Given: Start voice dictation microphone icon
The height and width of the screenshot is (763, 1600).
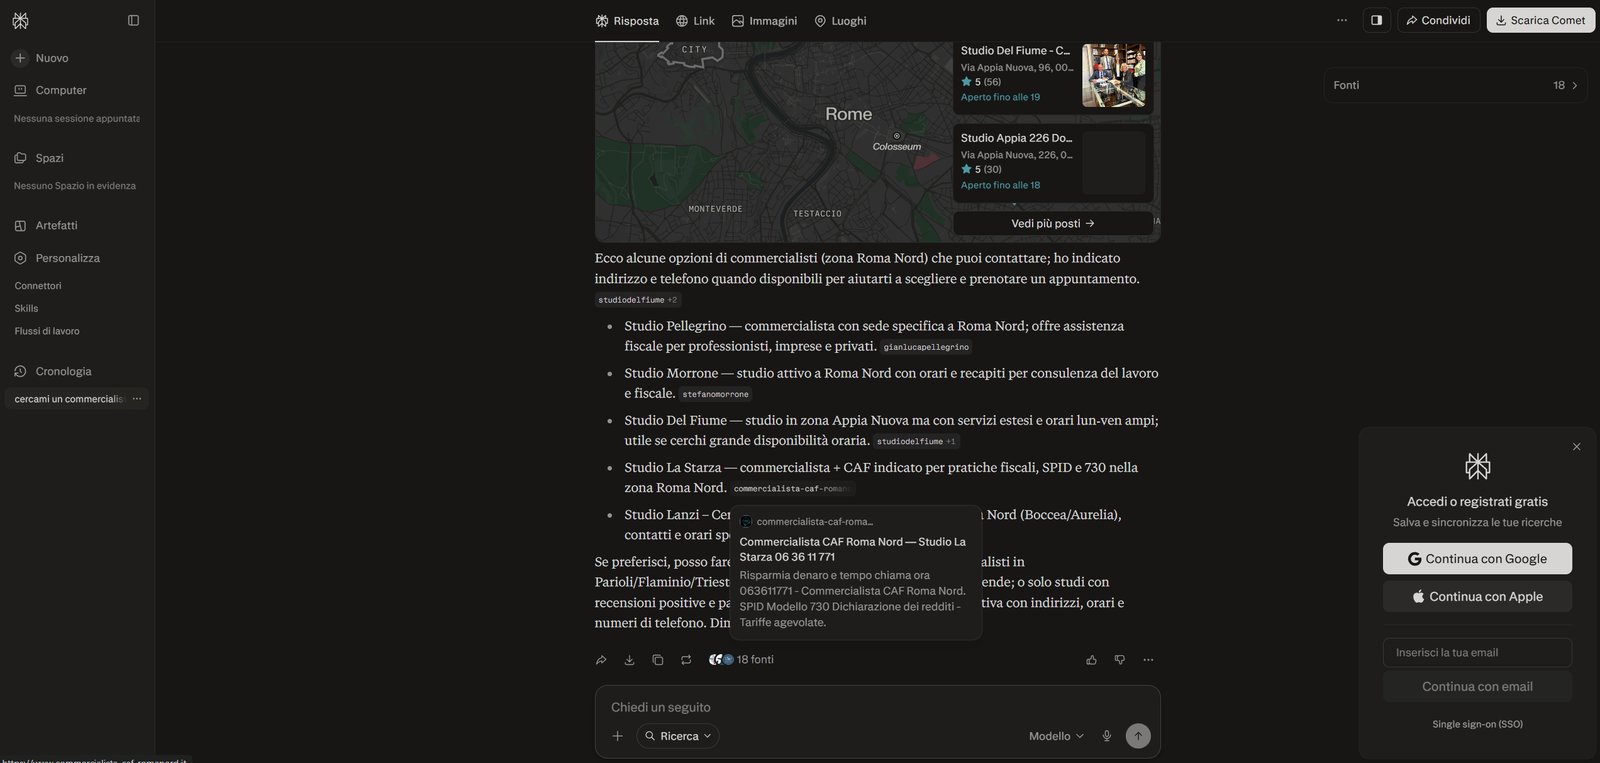Looking at the screenshot, I should click(x=1107, y=736).
